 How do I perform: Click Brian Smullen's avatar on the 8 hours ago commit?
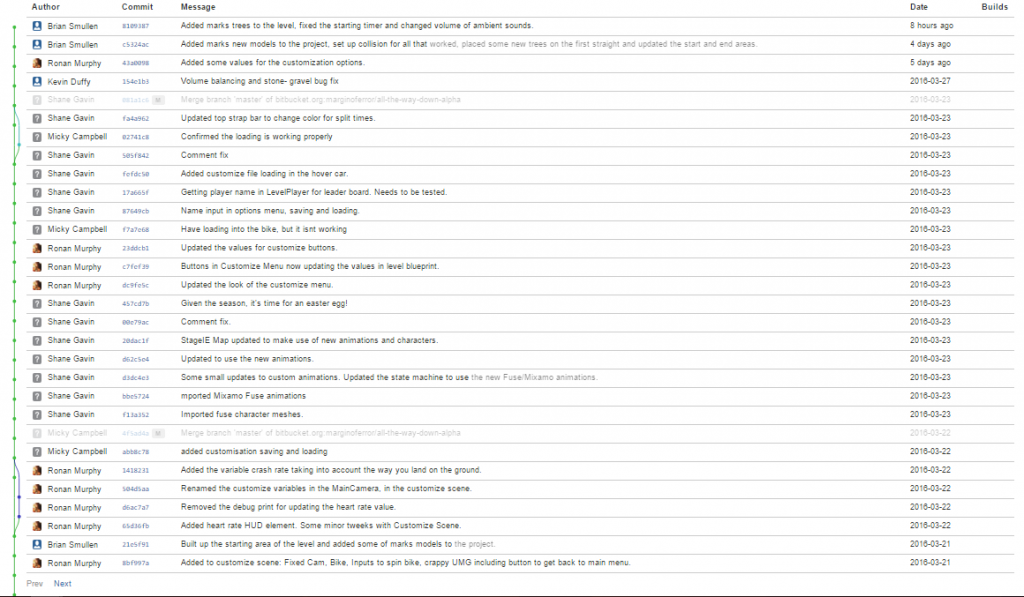(x=37, y=26)
